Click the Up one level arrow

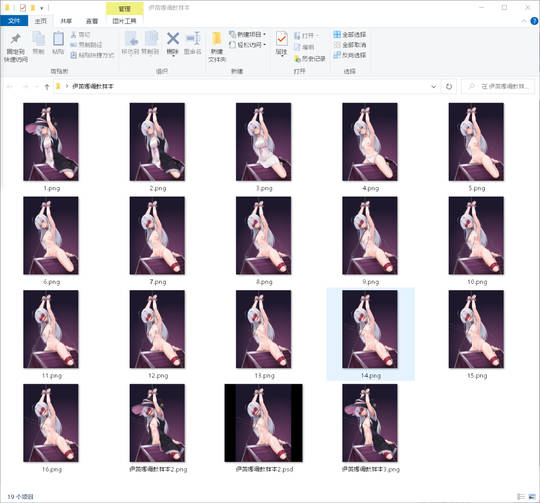click(x=47, y=86)
